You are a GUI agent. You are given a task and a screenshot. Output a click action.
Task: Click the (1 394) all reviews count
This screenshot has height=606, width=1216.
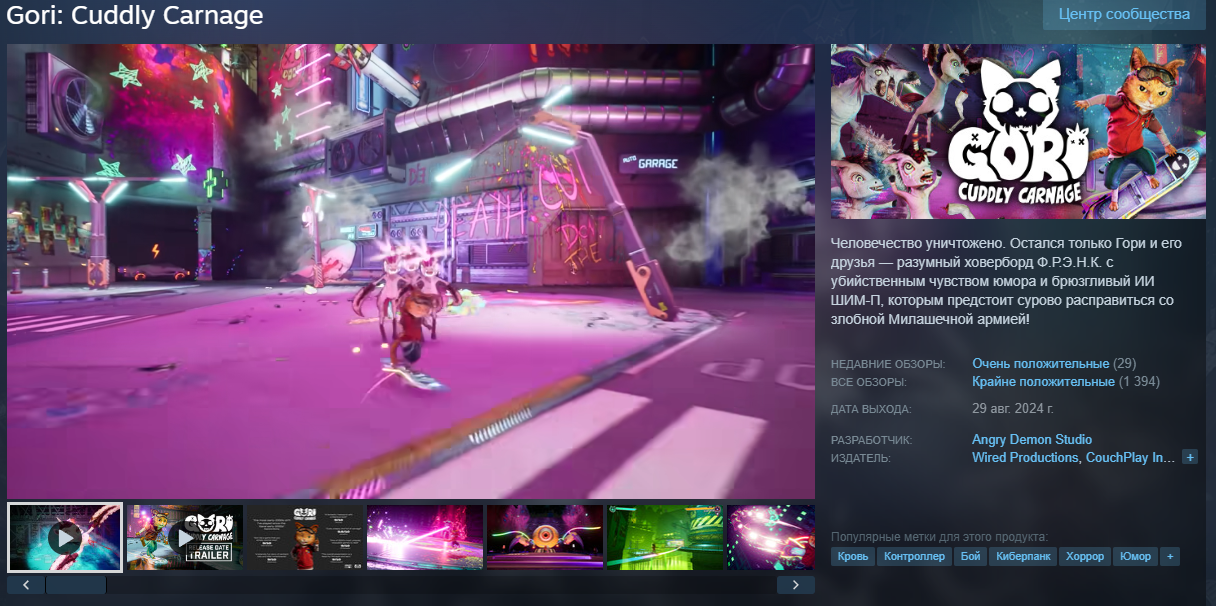tap(1139, 381)
